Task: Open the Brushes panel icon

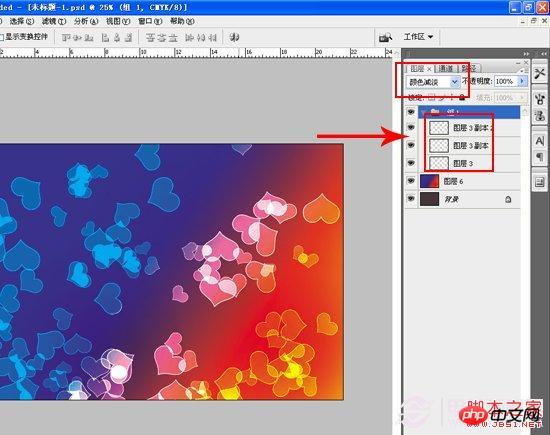Action: coord(539,99)
